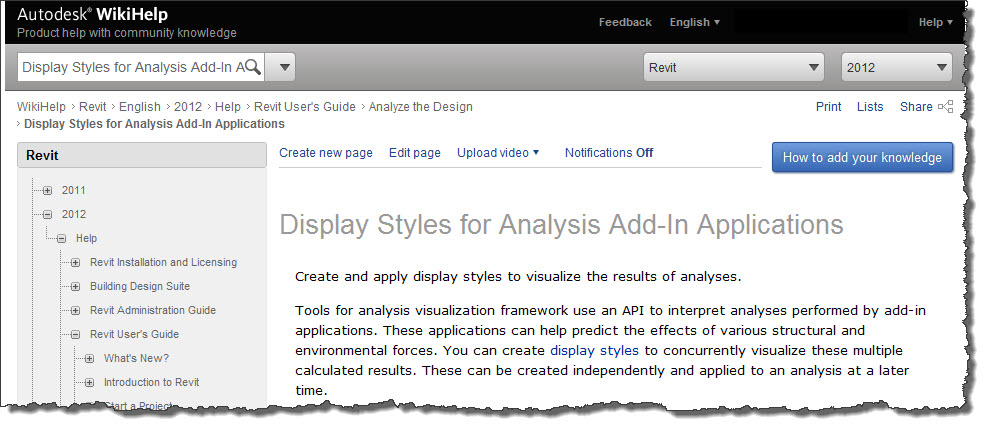
Task: Click in the search text field
Action: point(130,68)
